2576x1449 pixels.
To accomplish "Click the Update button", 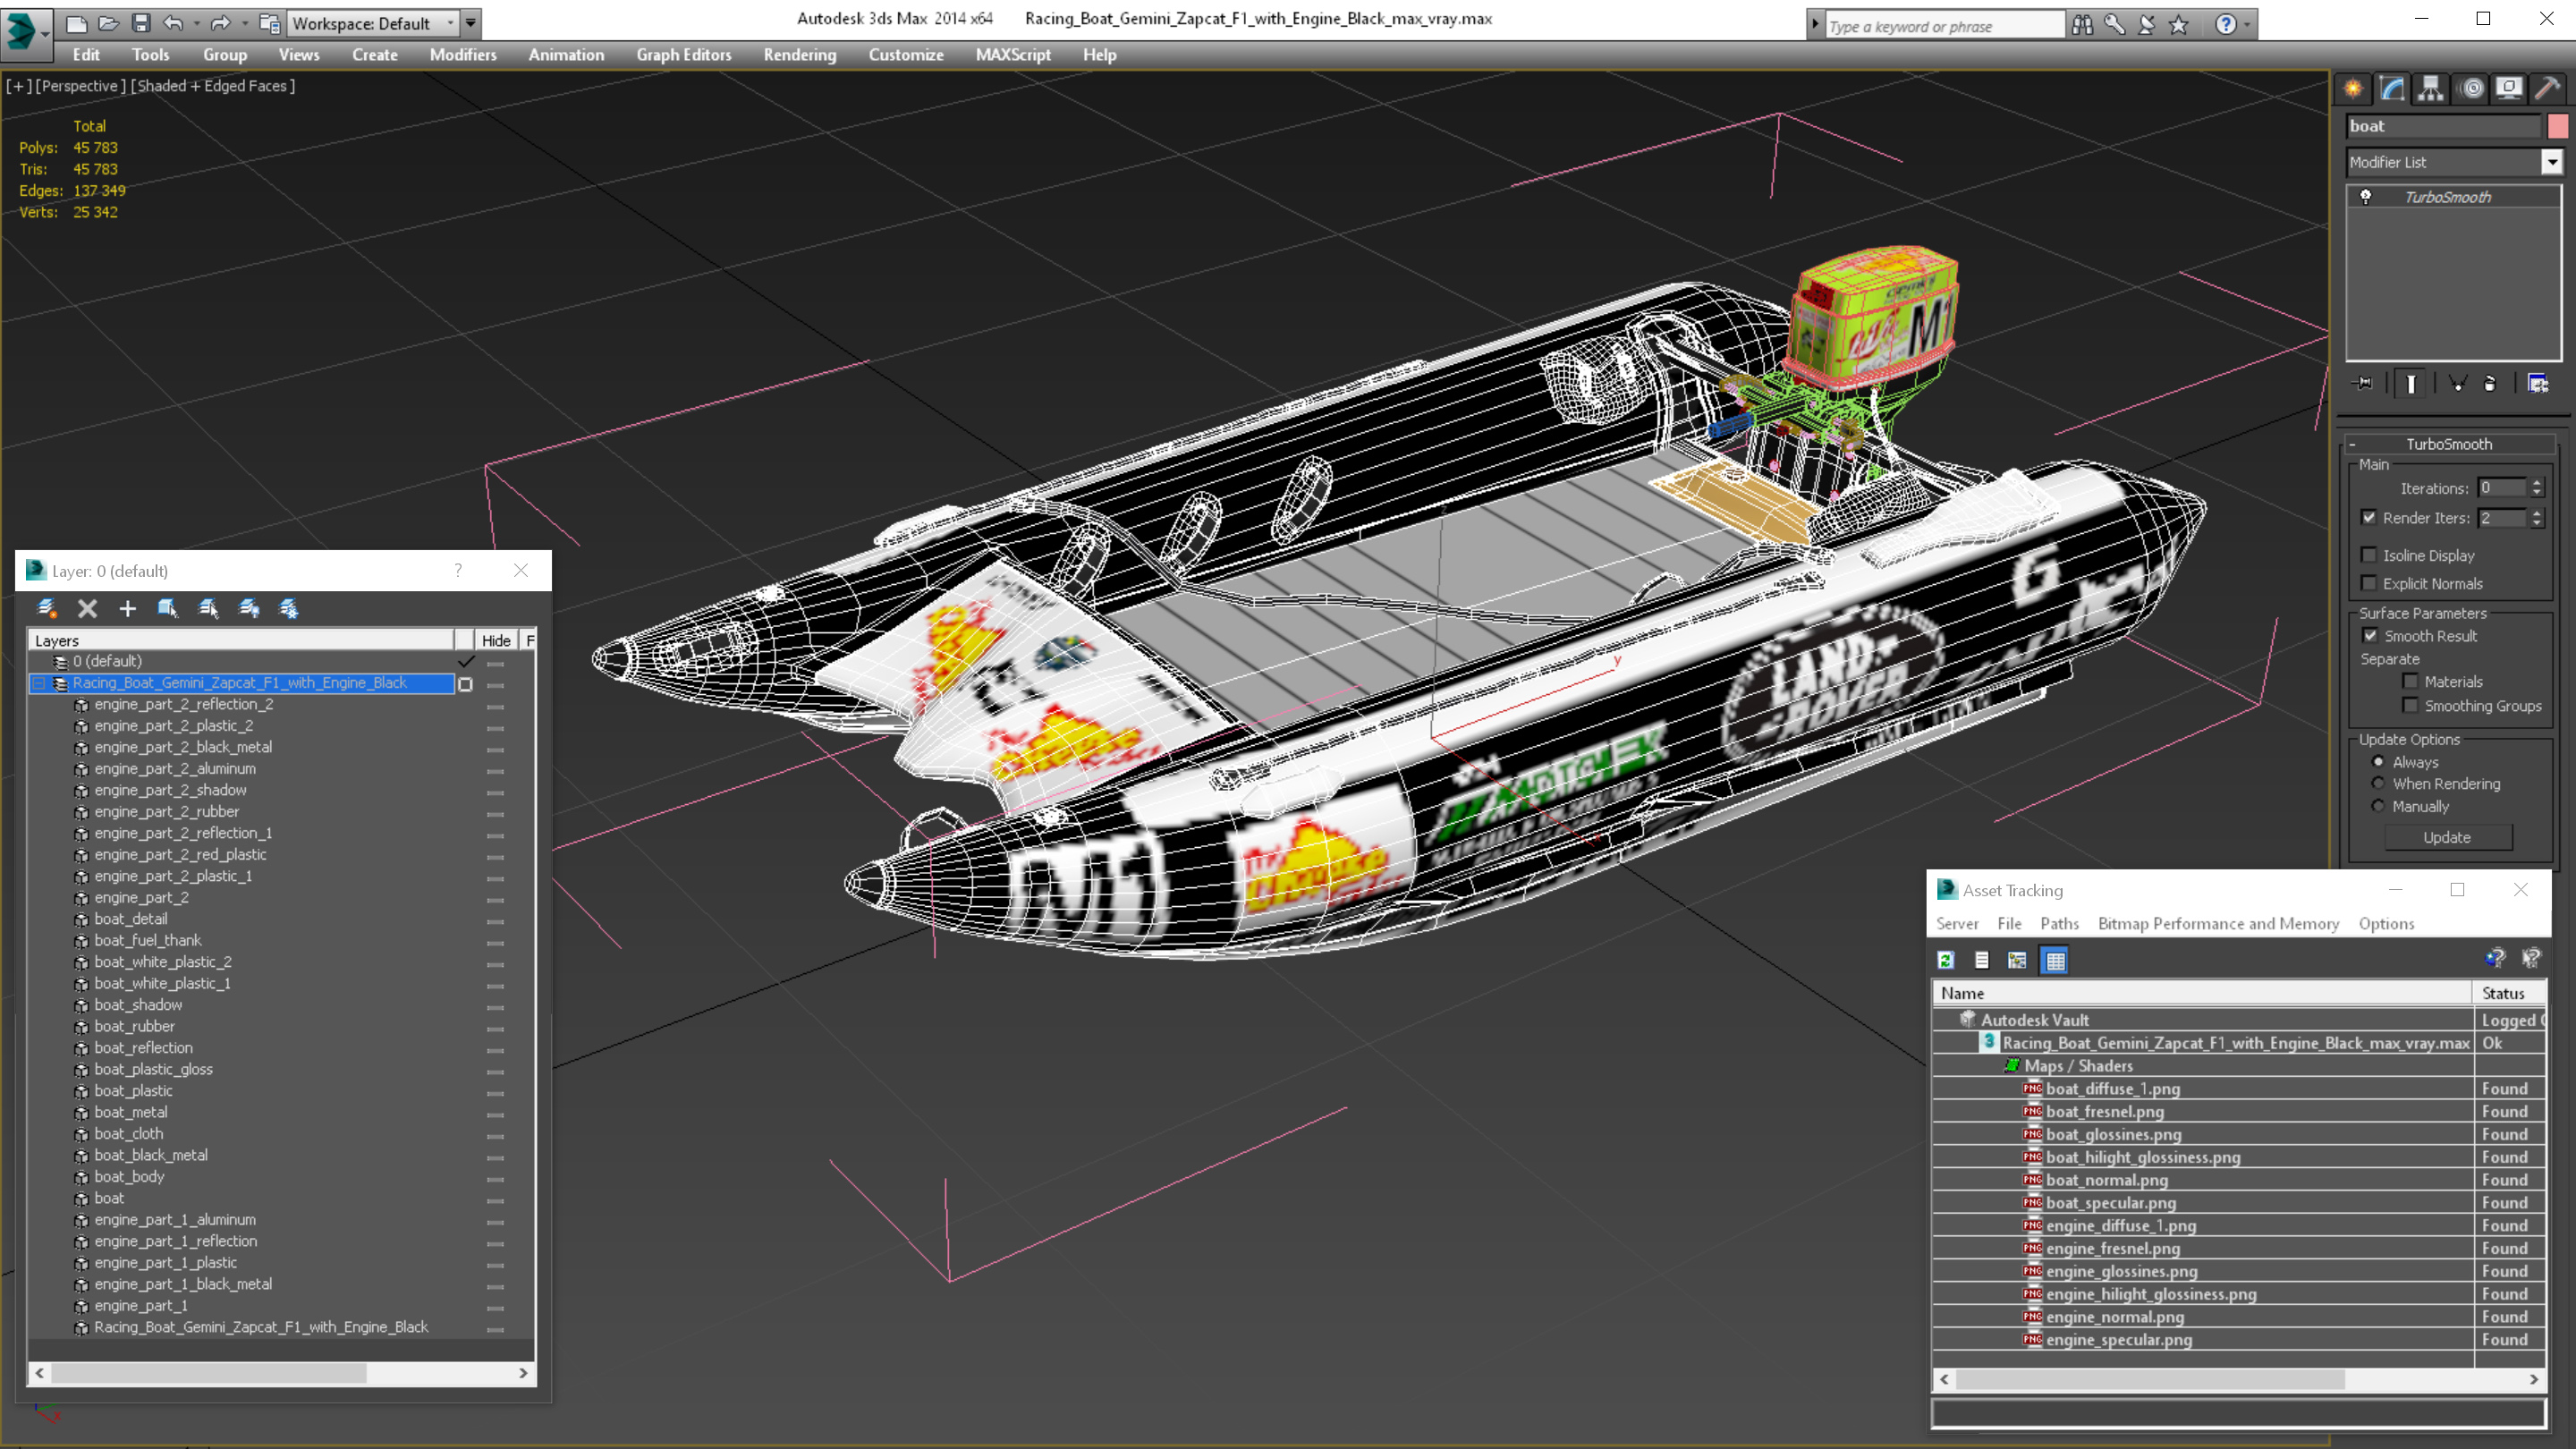I will click(2447, 837).
